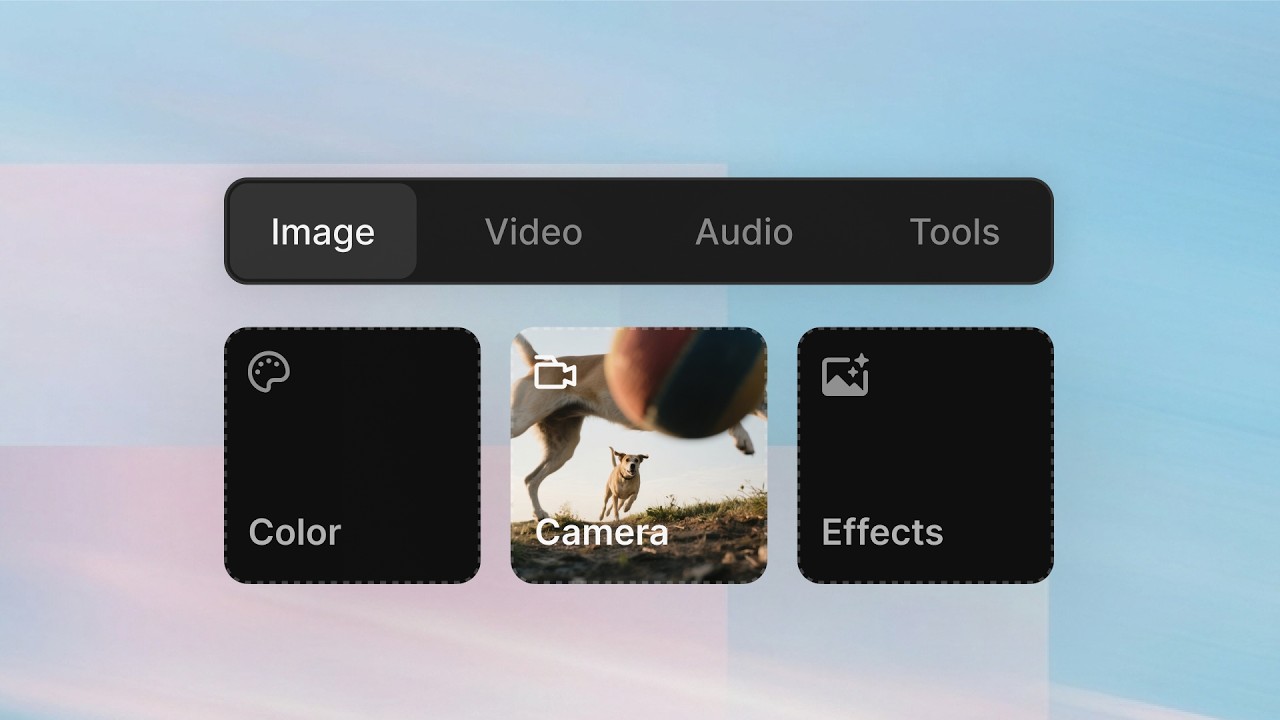The height and width of the screenshot is (720, 1280).
Task: Click the Color label text
Action: coord(295,532)
